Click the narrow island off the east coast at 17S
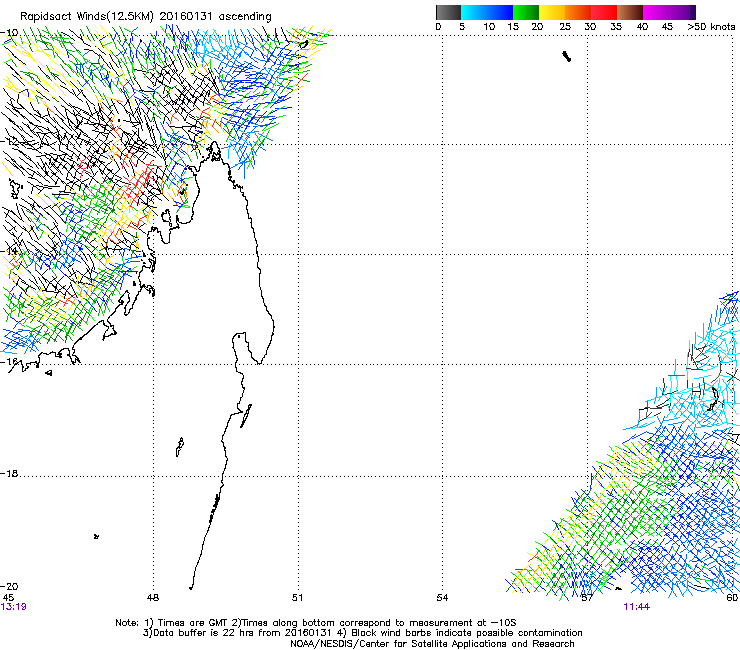 (x=246, y=416)
